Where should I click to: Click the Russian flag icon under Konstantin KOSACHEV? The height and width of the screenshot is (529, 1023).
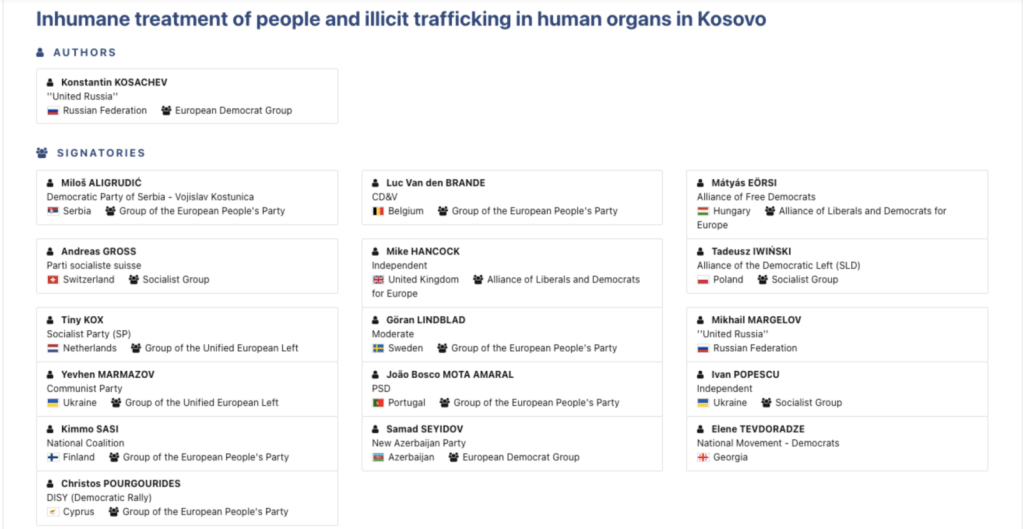(x=53, y=111)
